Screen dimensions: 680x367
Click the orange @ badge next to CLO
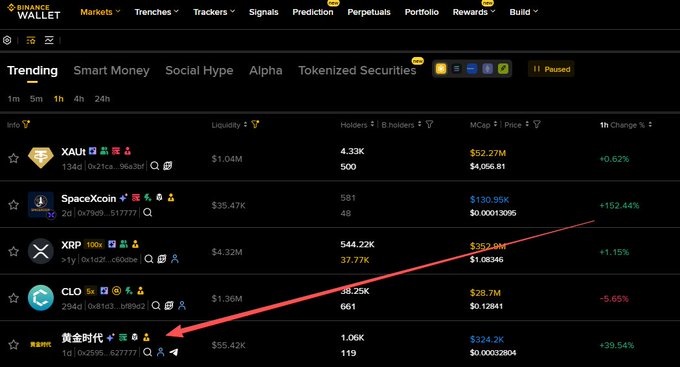pyautogui.click(x=116, y=291)
